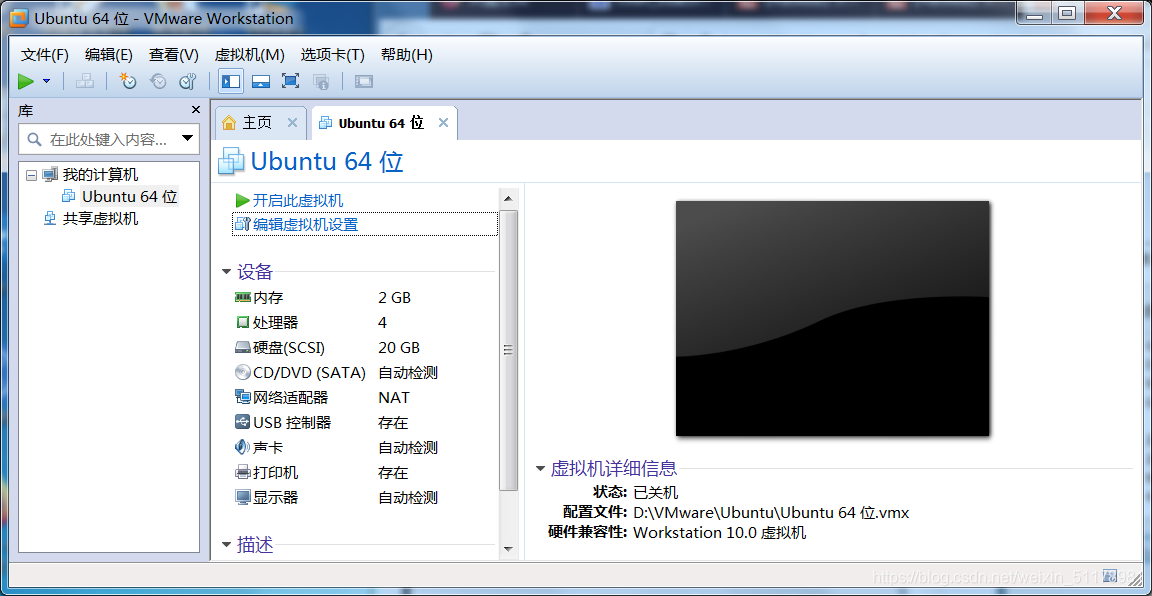1152x596 pixels.
Task: Click the 网络适配器 network adapter icon
Action: [242, 398]
